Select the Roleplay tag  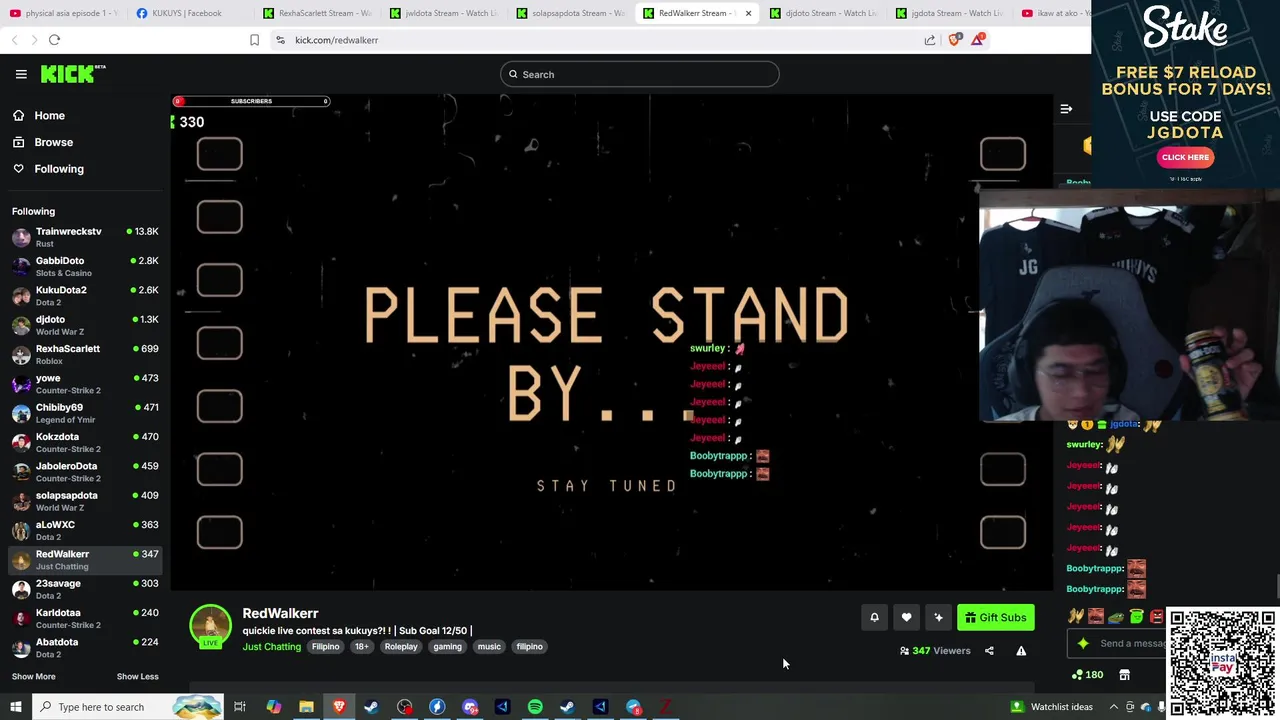tap(401, 647)
